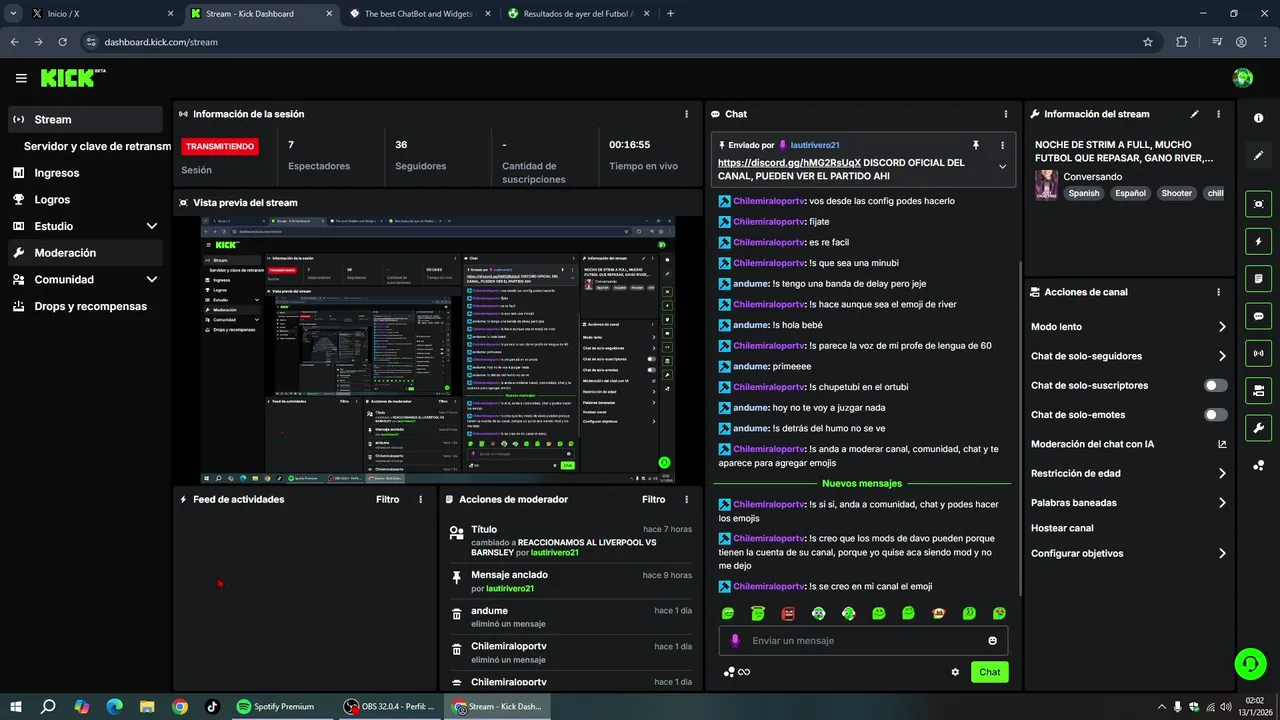Toggle activity feed lightning icon in right rail
This screenshot has width=1280, height=720.
click(x=1258, y=241)
